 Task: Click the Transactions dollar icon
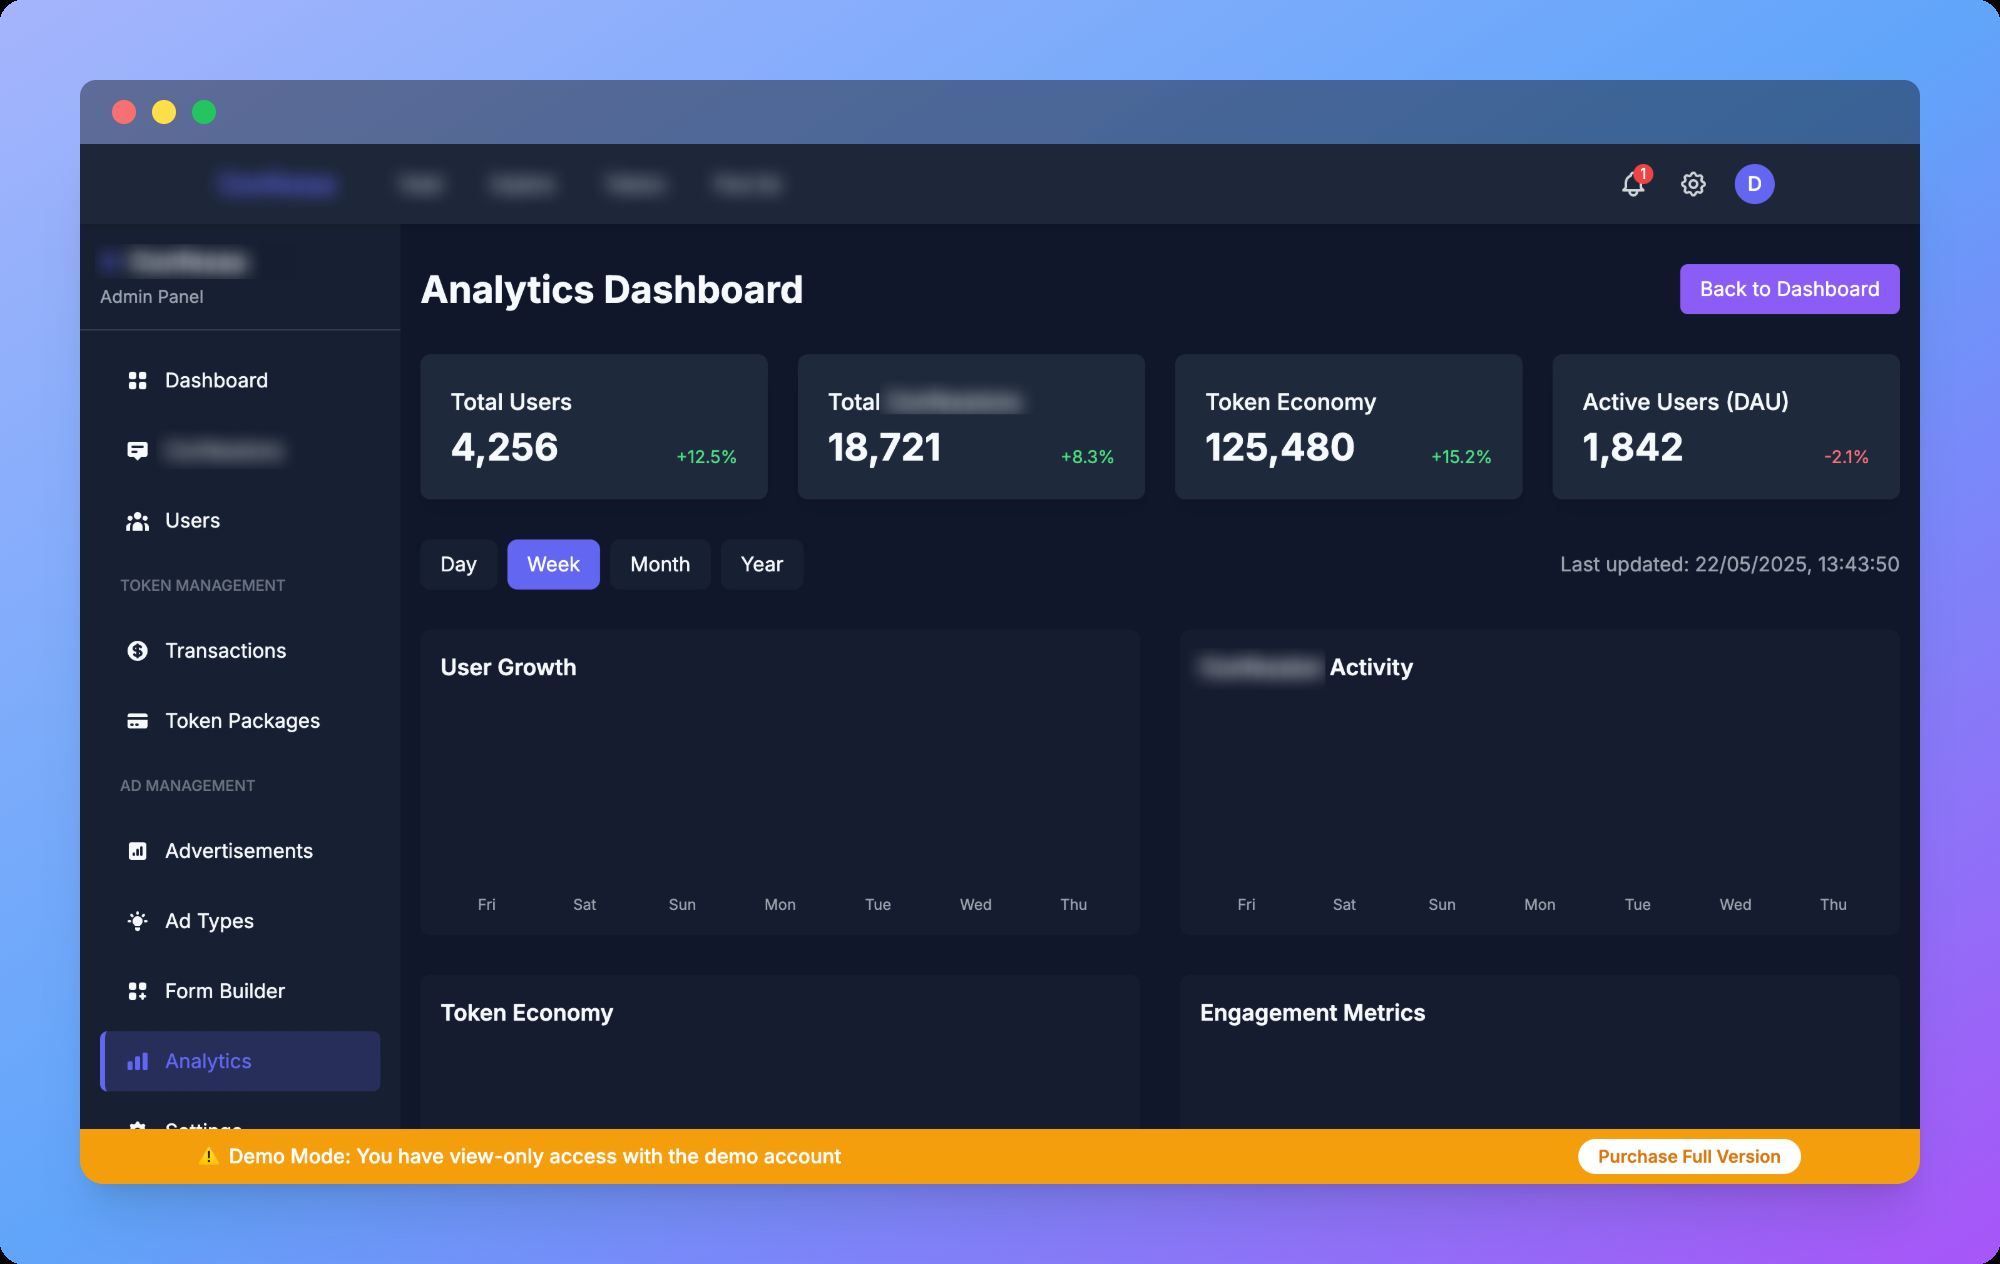pos(138,651)
